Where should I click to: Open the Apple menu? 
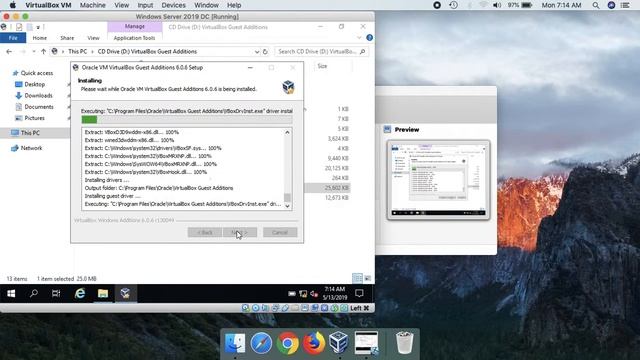(13, 5)
